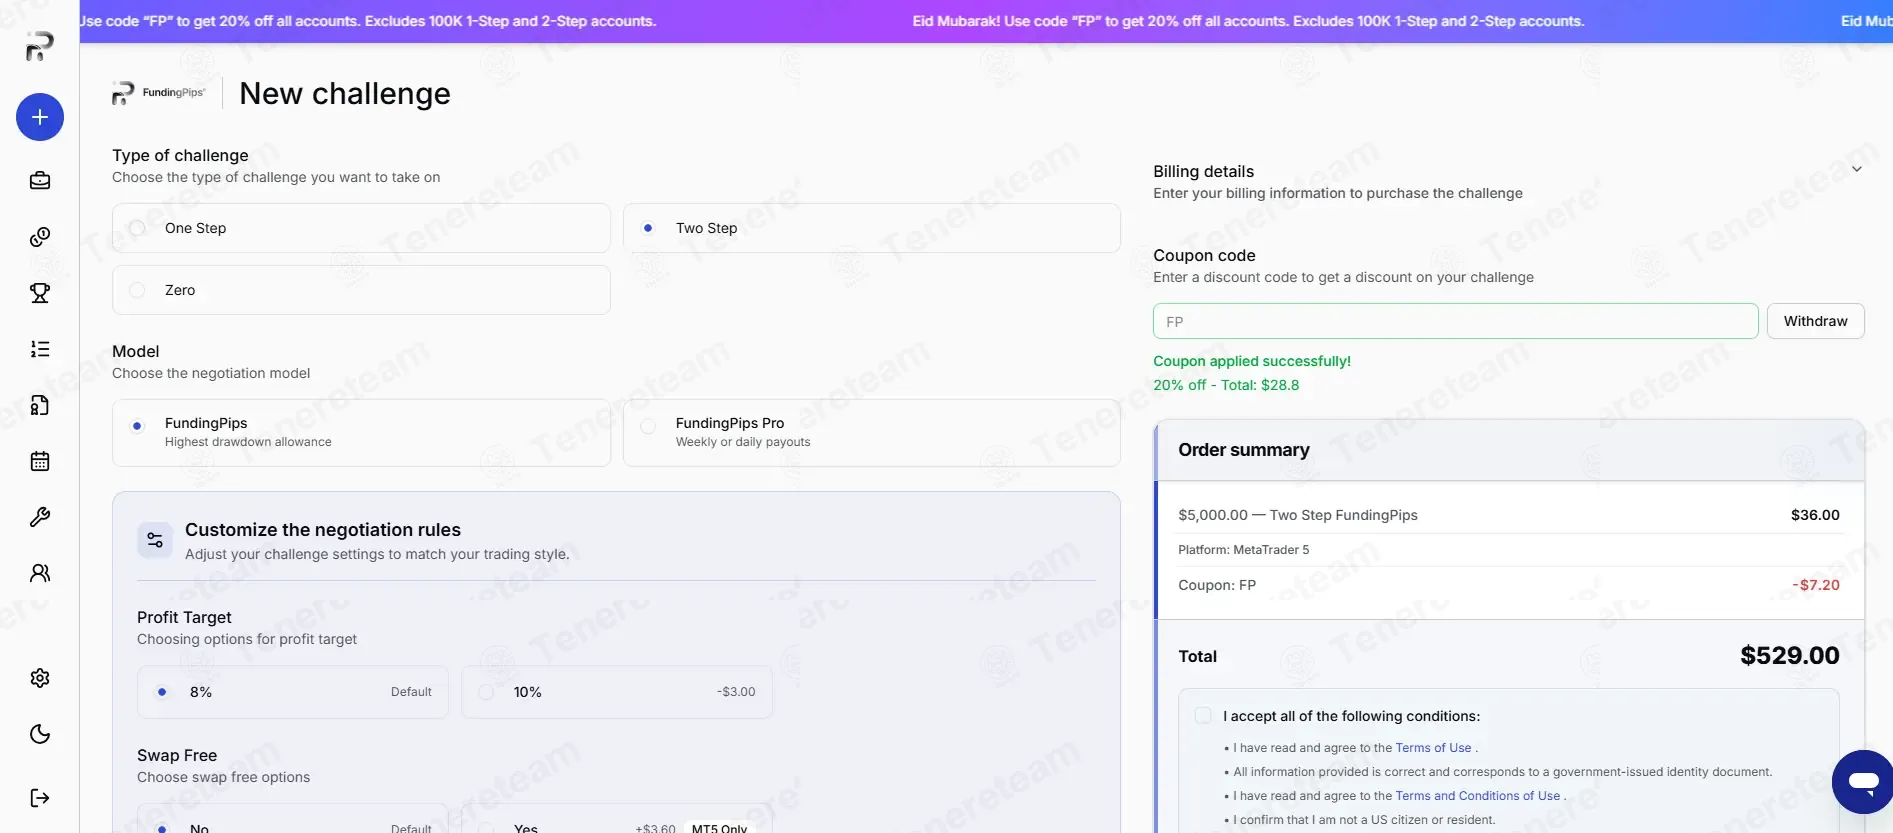Open the users affiliate icon in sidebar
Screen dimensions: 1893x833
(40, 573)
